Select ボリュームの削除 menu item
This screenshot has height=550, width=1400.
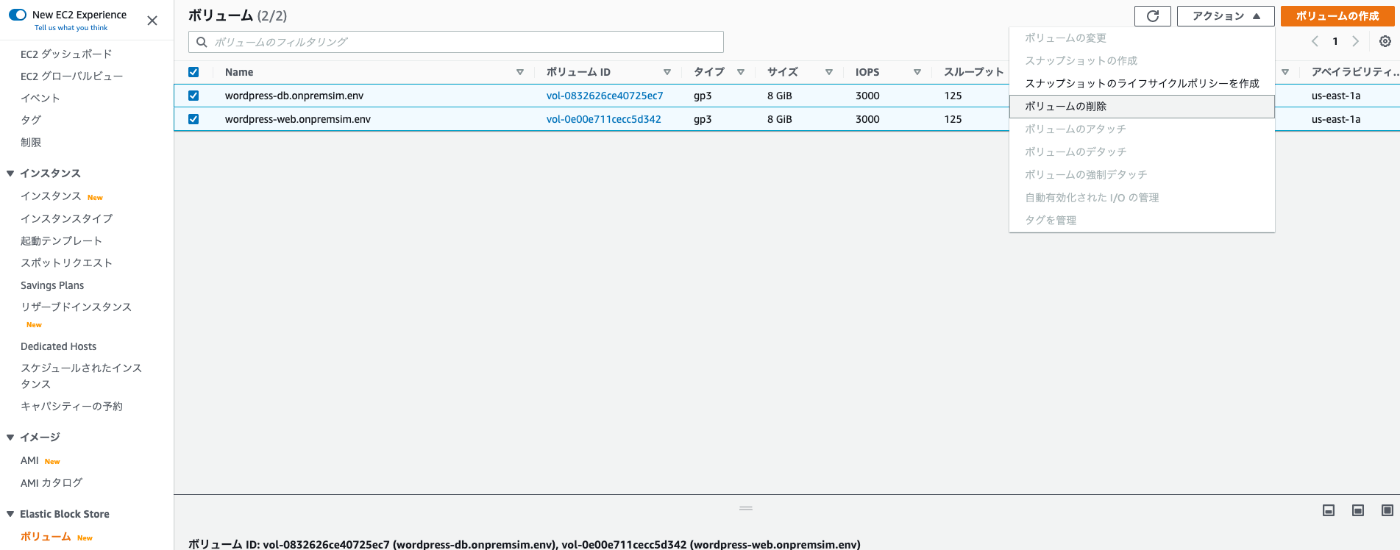coord(1142,106)
